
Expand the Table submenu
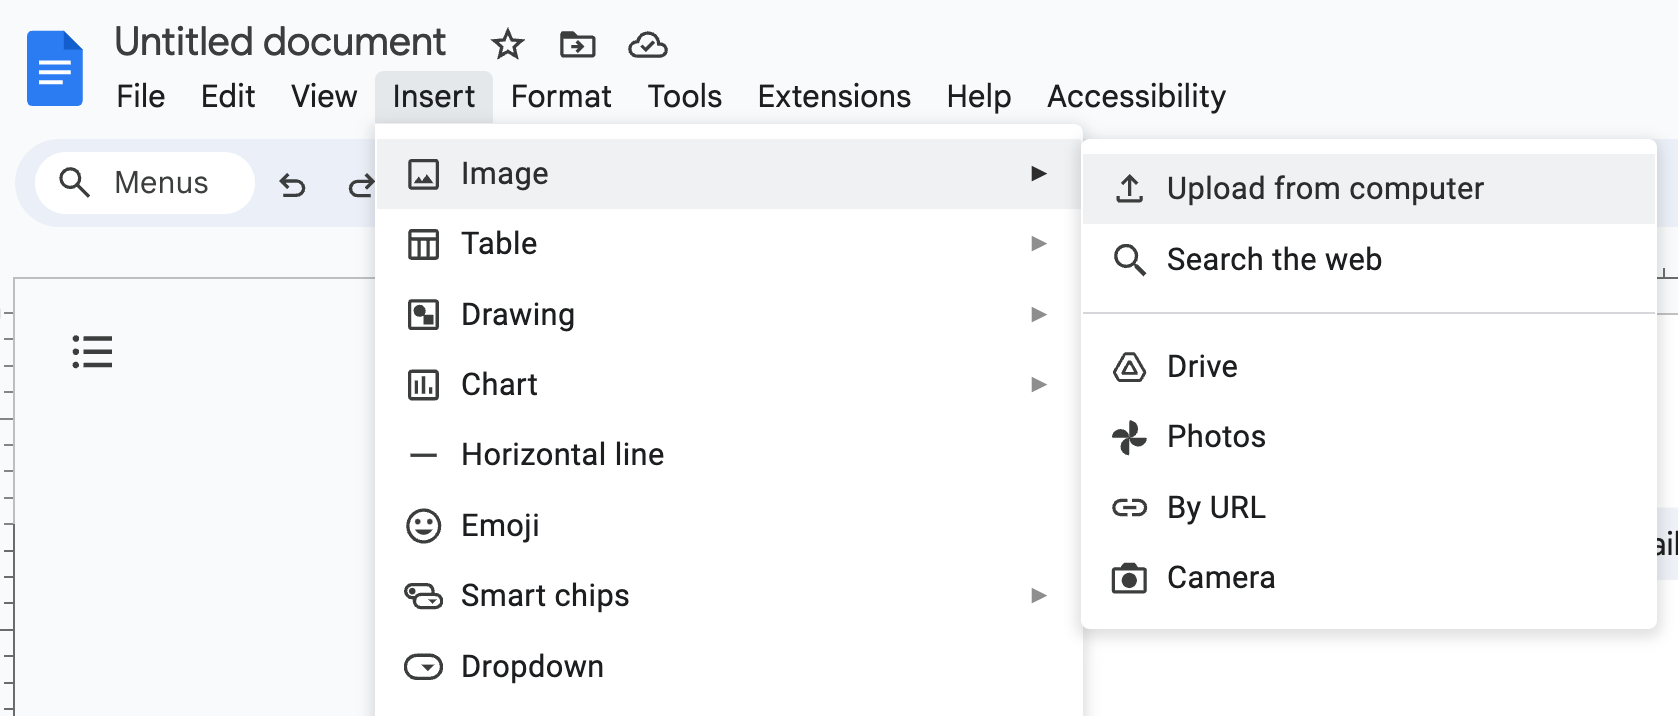729,244
